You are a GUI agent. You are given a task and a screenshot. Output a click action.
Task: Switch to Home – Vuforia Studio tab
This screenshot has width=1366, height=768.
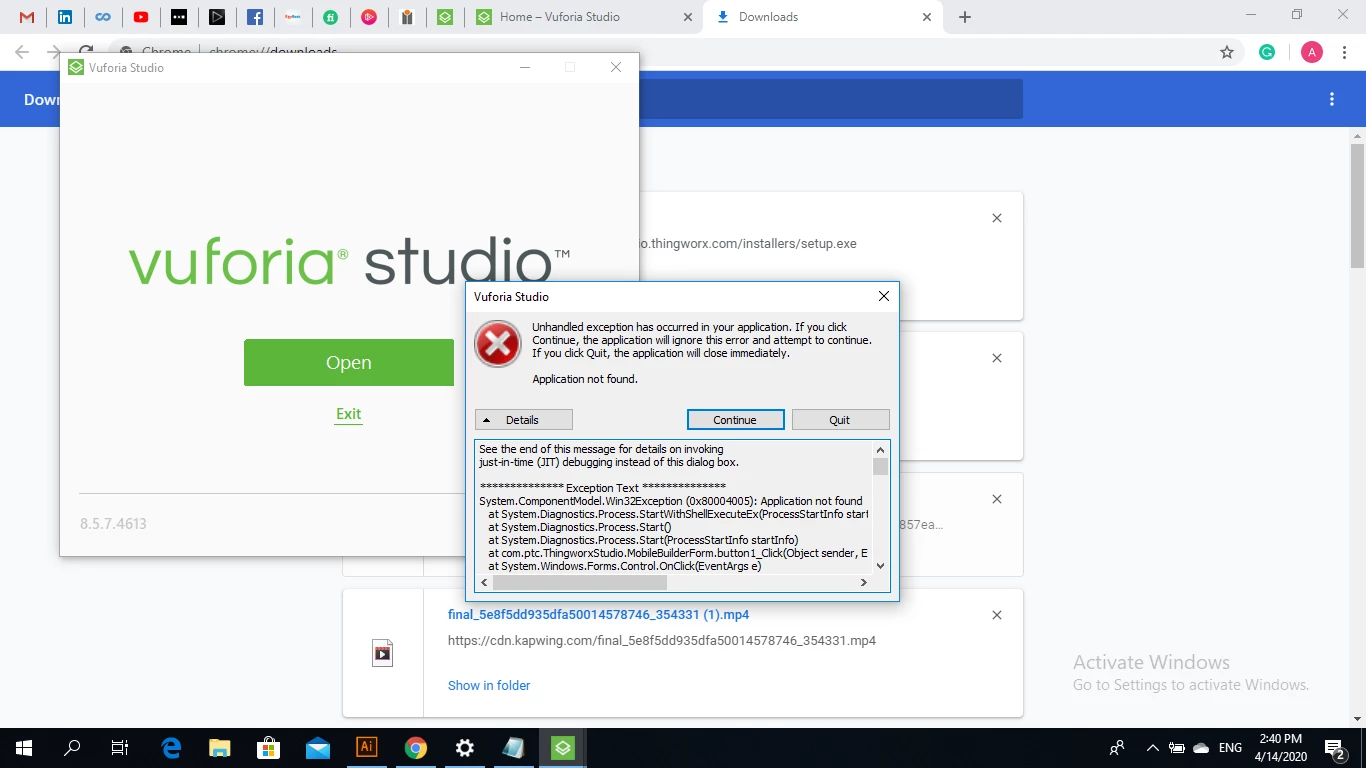point(585,17)
